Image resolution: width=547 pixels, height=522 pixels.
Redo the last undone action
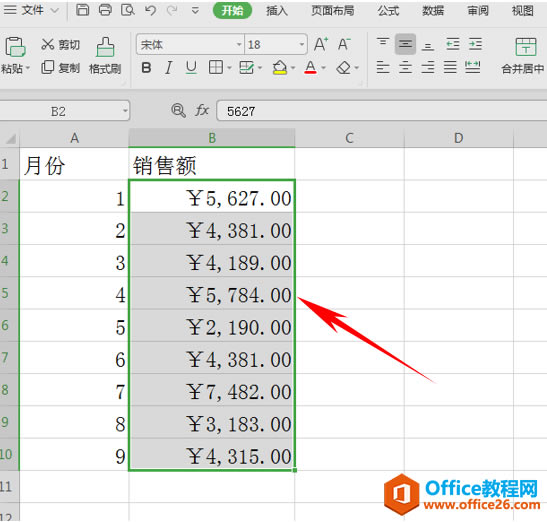[172, 10]
